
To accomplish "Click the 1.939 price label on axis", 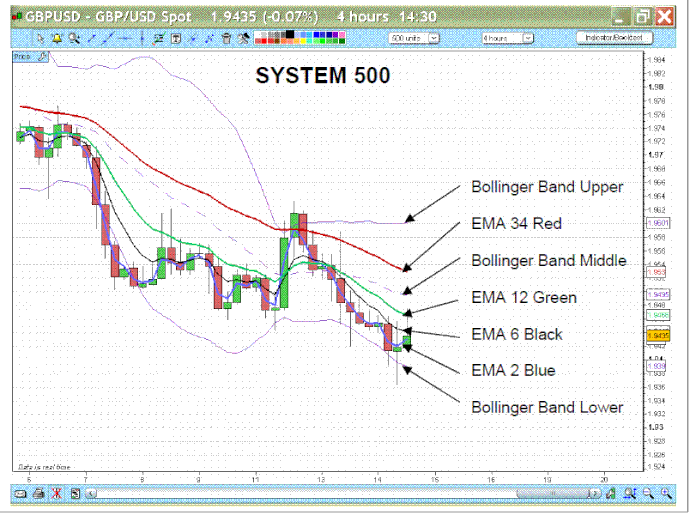I will [656, 366].
